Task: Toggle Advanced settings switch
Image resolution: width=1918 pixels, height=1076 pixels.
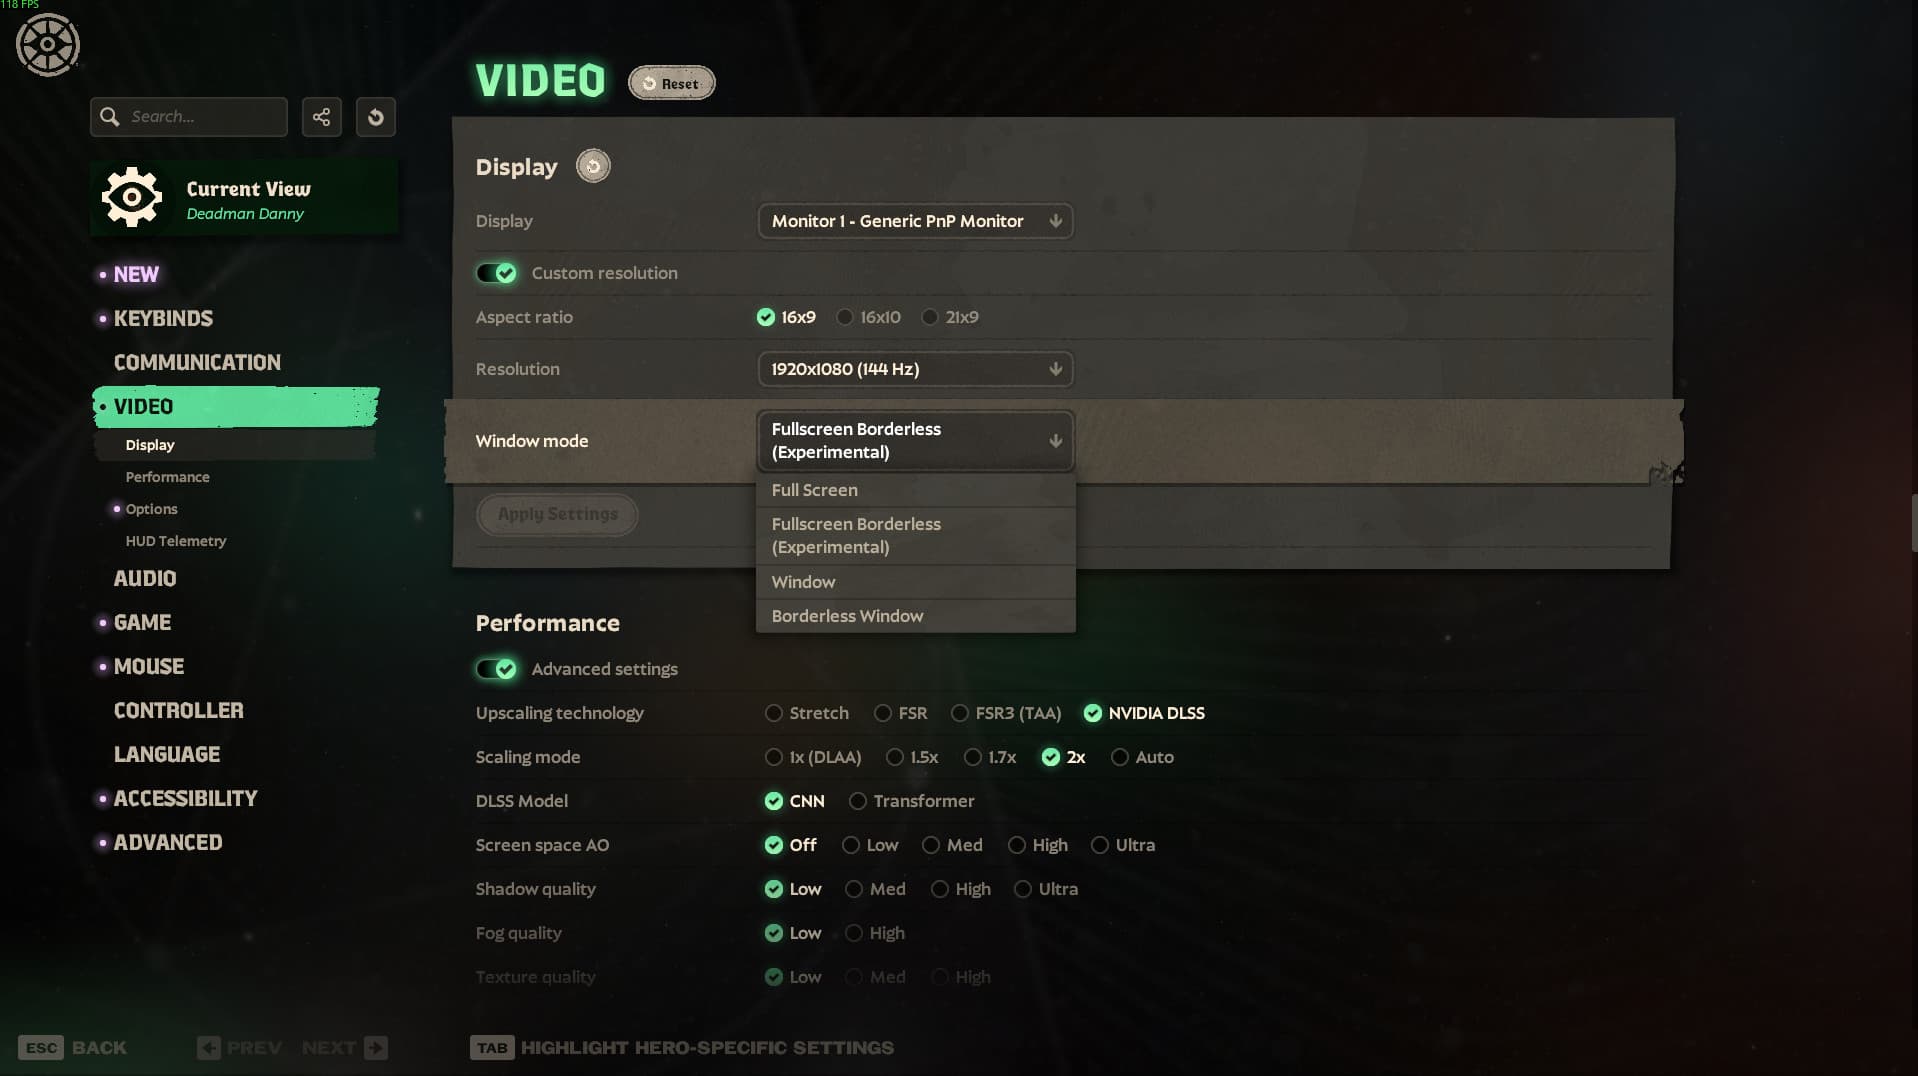Action: tap(497, 669)
